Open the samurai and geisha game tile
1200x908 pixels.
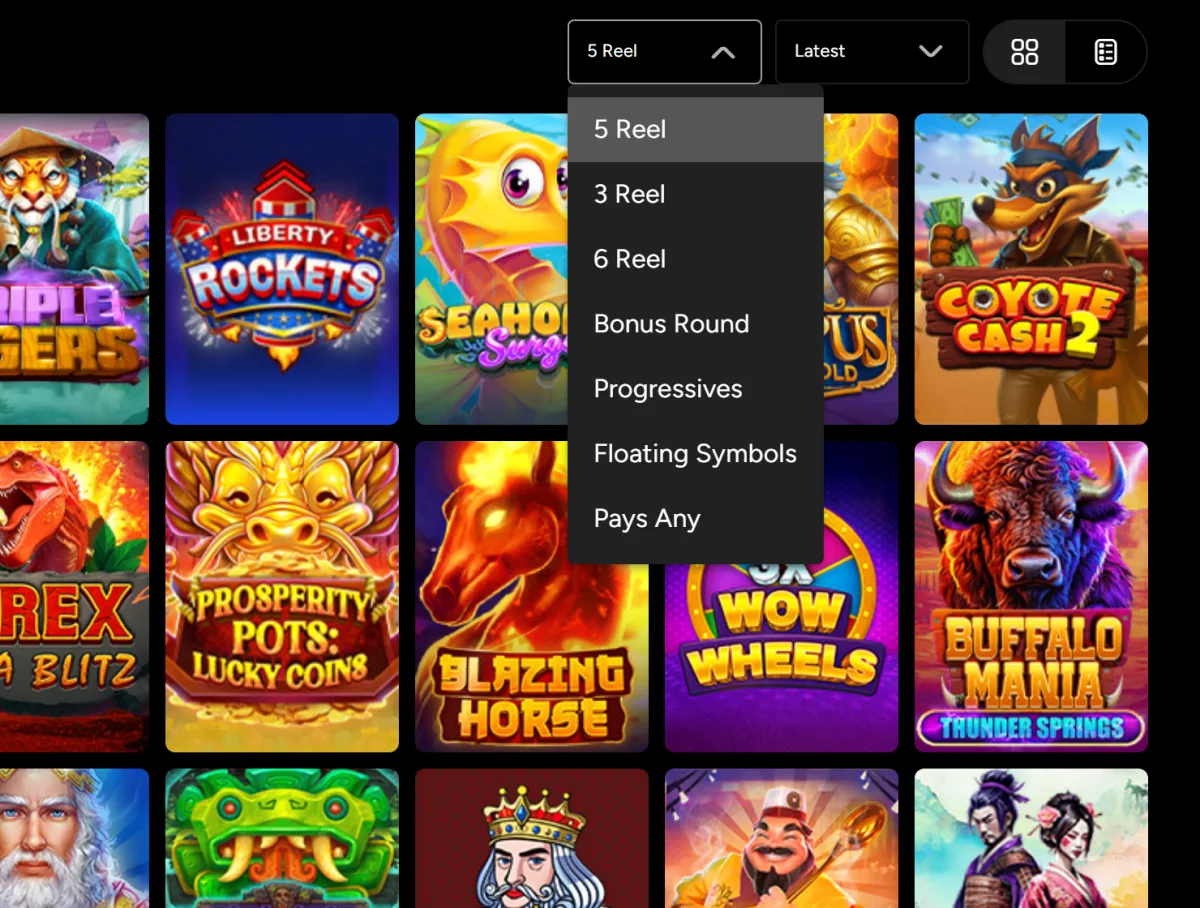[x=1031, y=838]
